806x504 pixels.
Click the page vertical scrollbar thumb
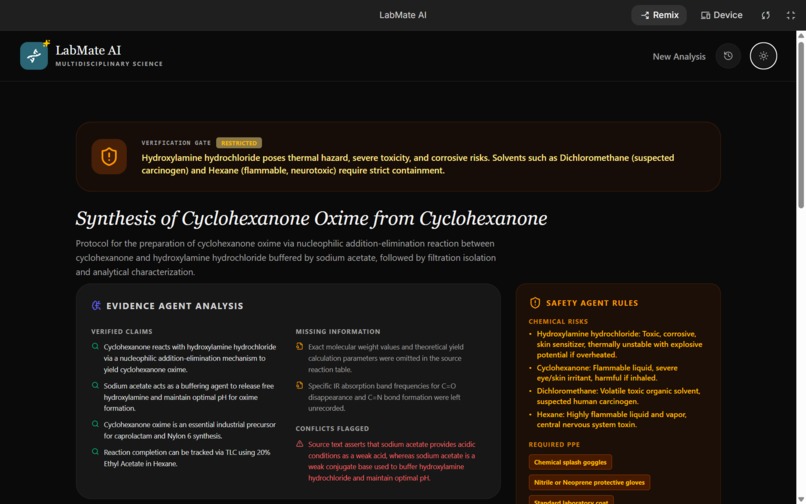pyautogui.click(x=801, y=123)
